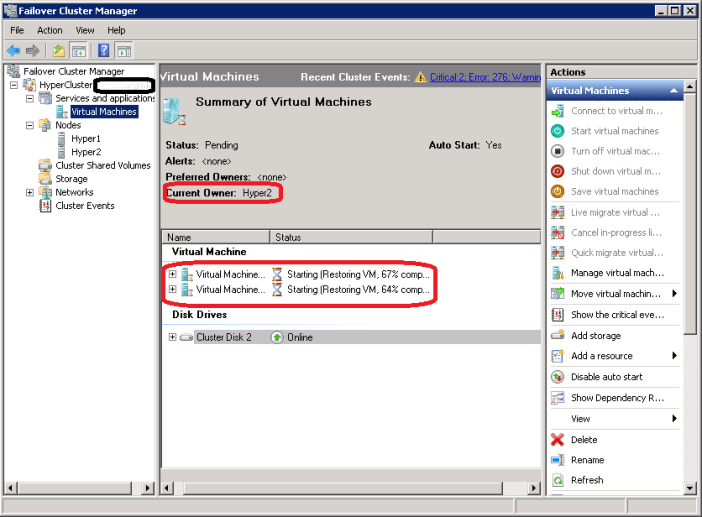Click the Add storage icon

558,336
